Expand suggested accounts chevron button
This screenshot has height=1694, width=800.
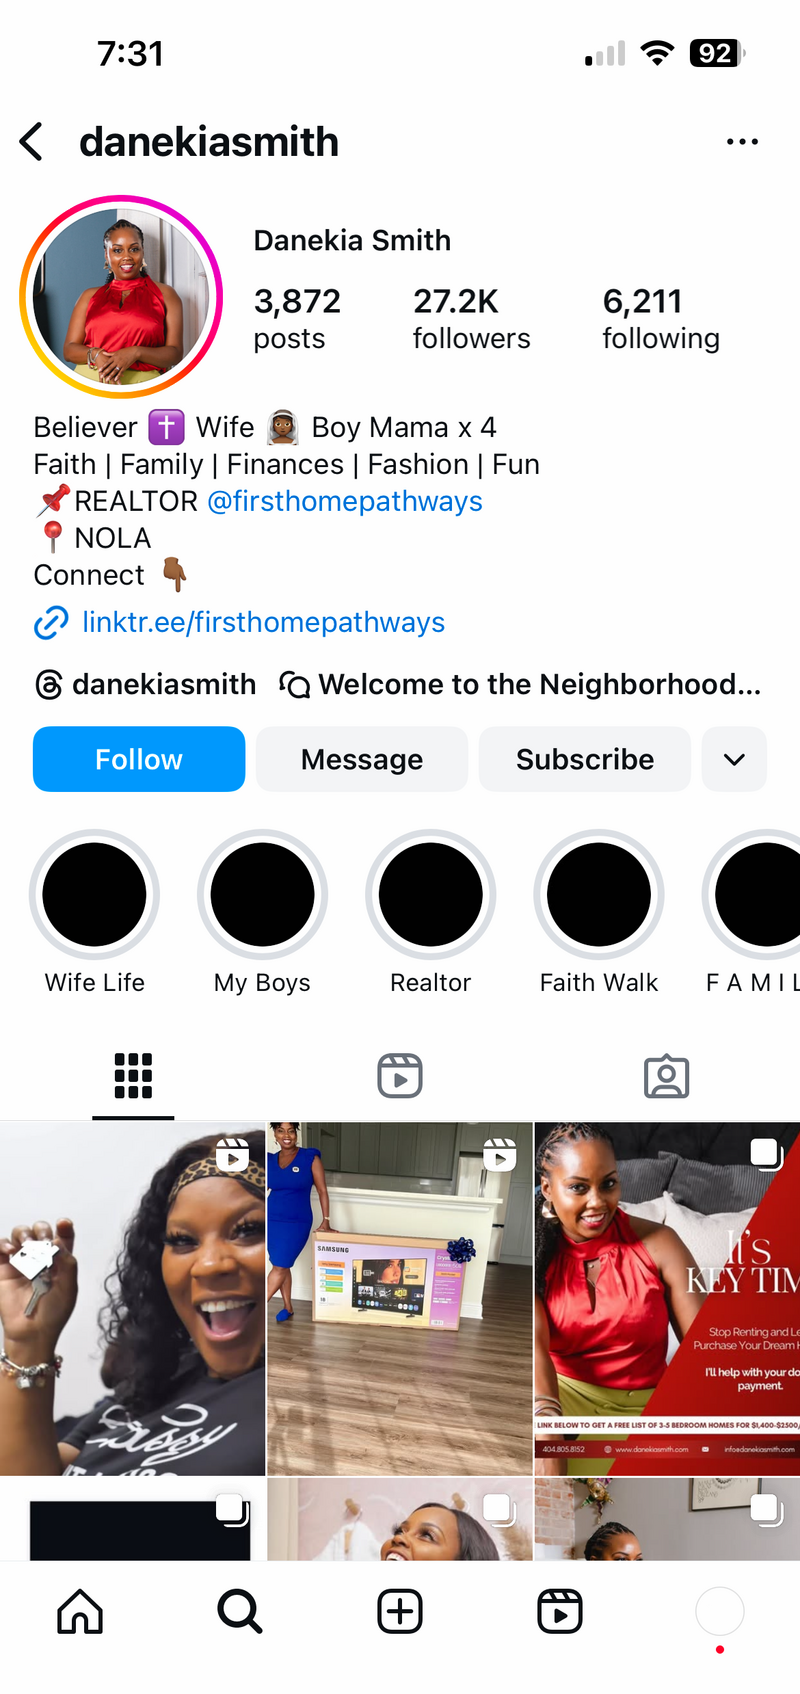tap(734, 759)
